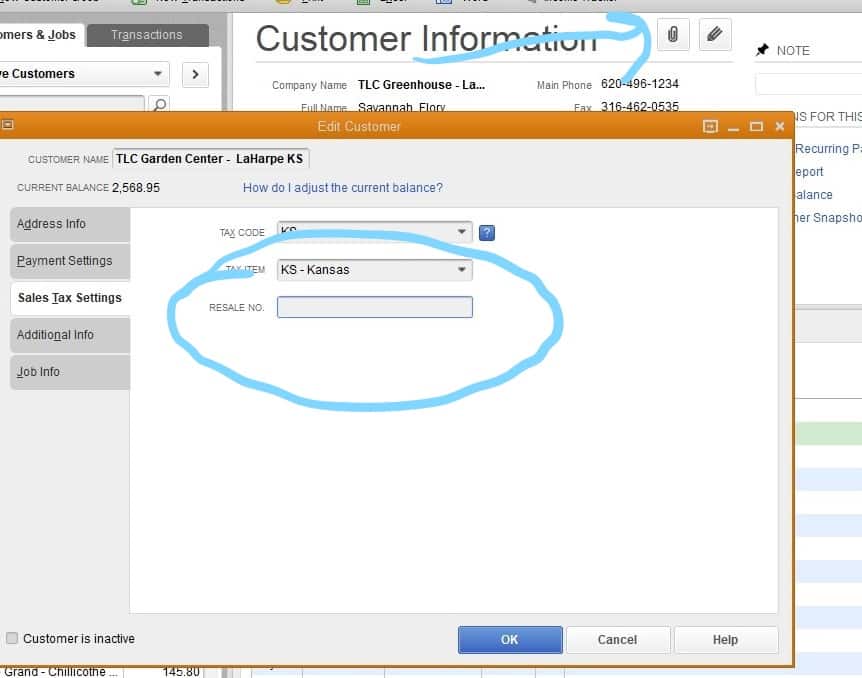
Task: Minimize the Edit Customer dialog
Action: tap(733, 128)
